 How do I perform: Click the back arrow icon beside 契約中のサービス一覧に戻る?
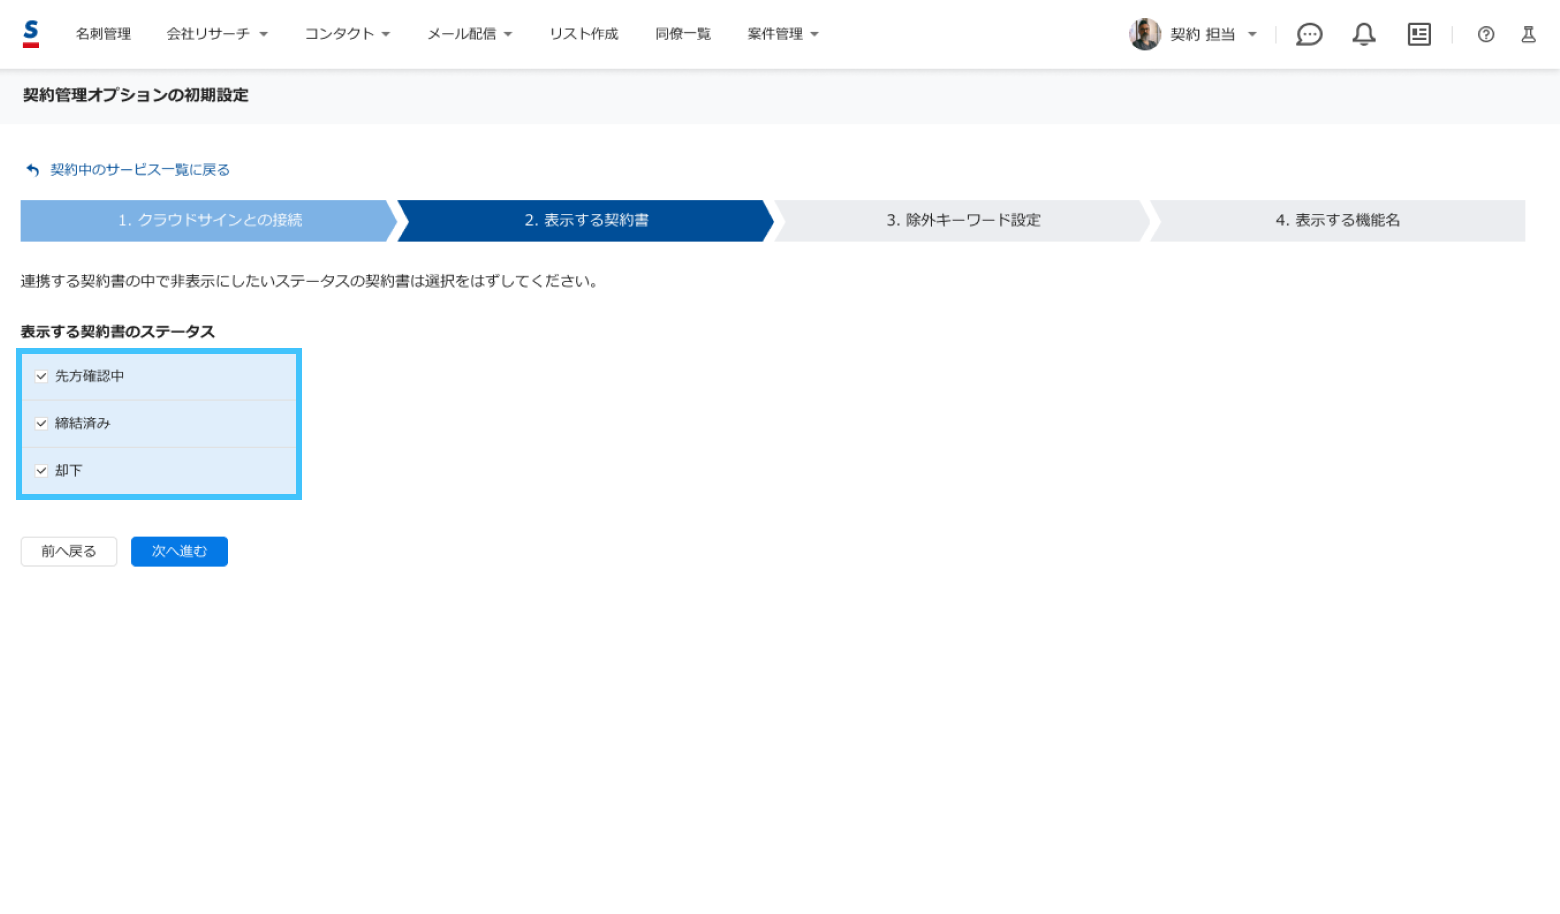click(x=33, y=170)
